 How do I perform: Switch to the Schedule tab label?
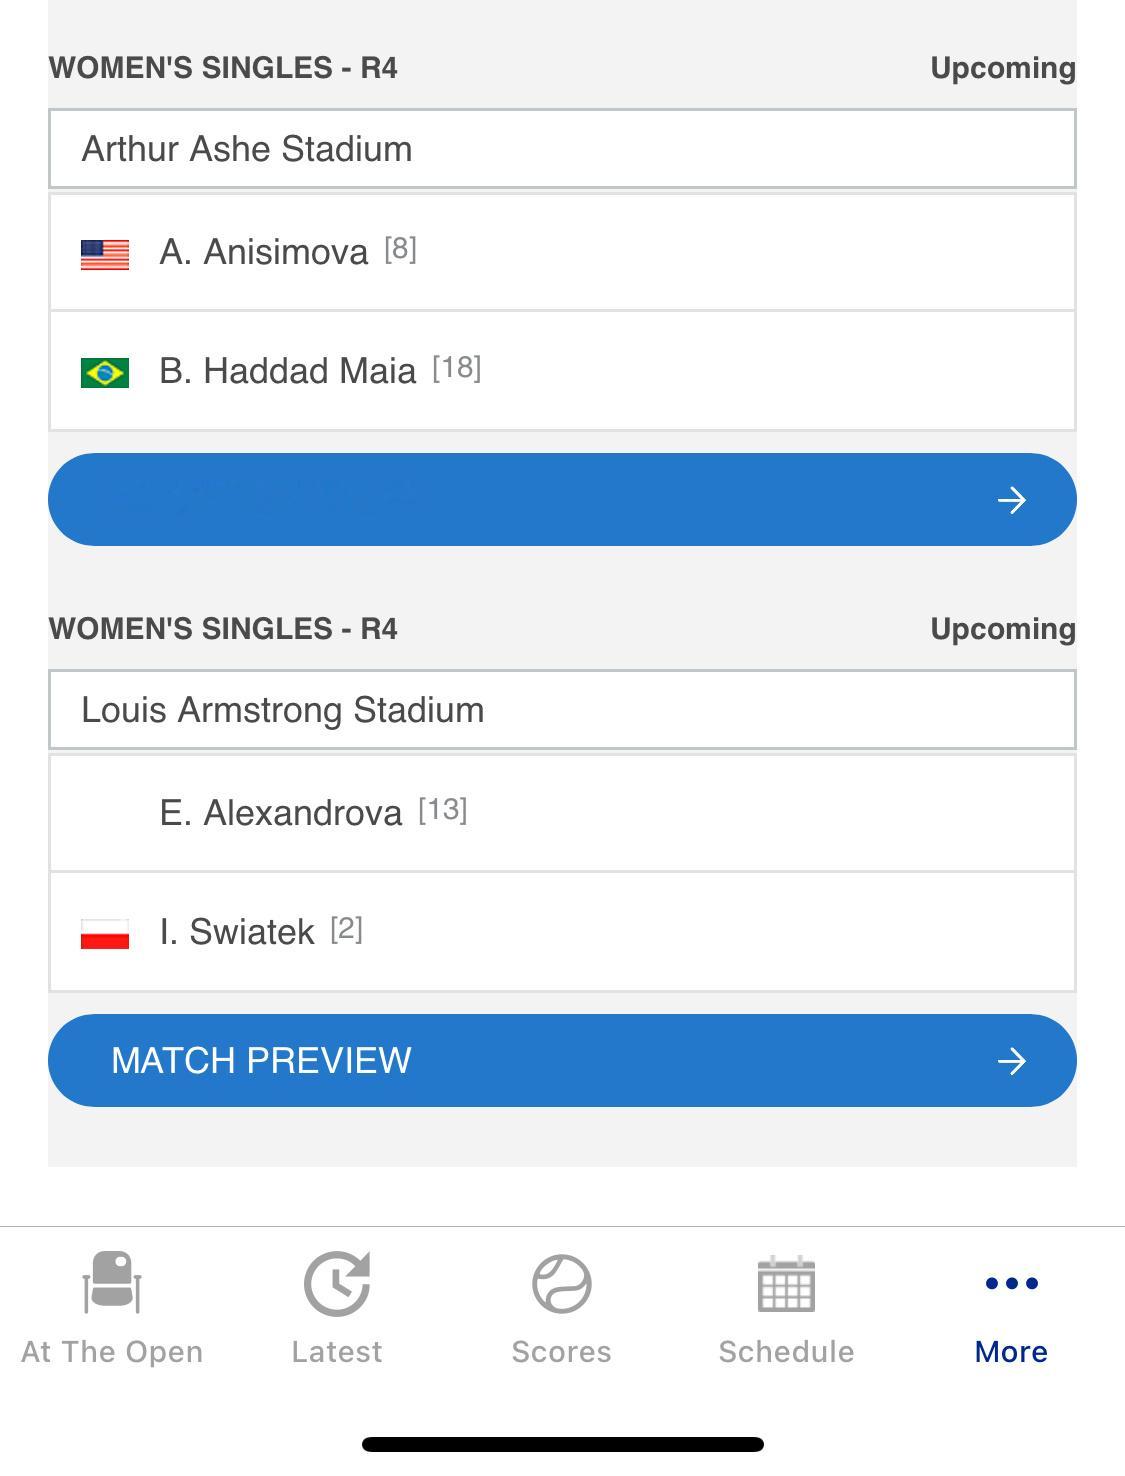pos(786,1352)
